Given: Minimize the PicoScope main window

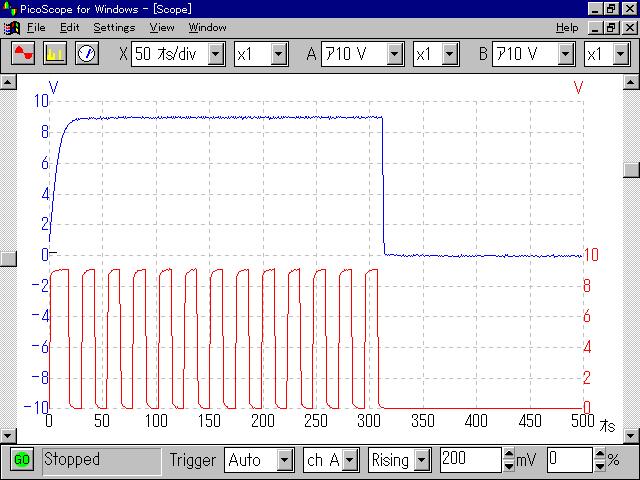Looking at the screenshot, I should [595, 9].
